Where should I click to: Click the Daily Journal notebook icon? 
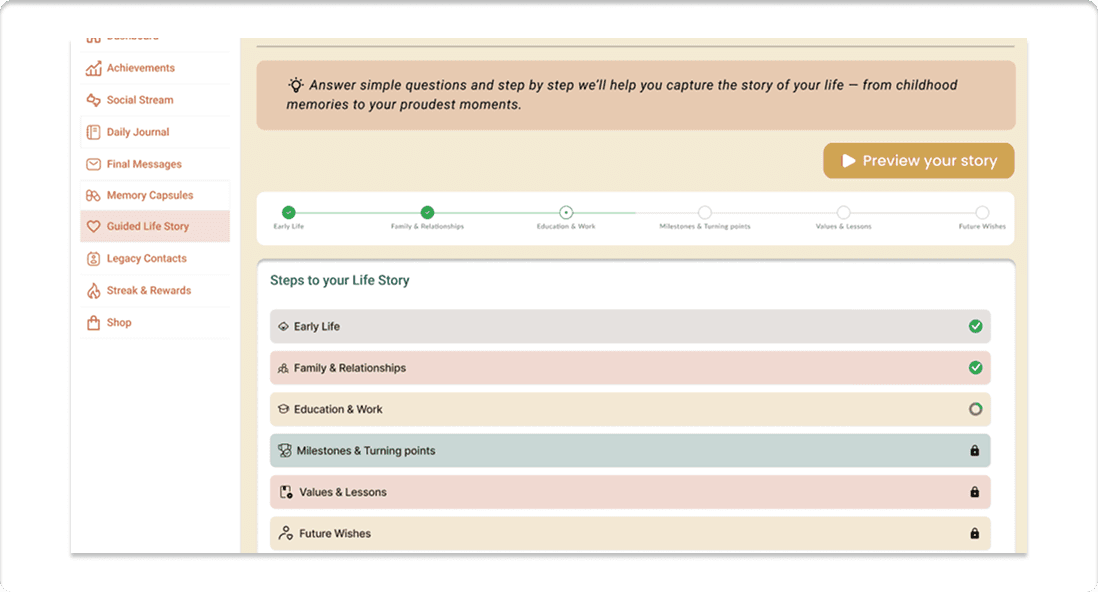91,131
